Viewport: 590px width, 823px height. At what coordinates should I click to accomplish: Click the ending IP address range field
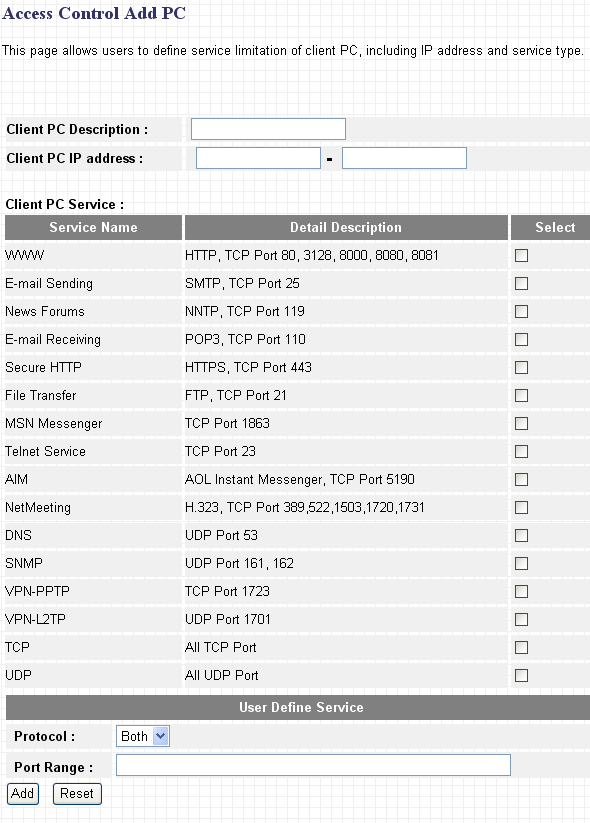(404, 158)
